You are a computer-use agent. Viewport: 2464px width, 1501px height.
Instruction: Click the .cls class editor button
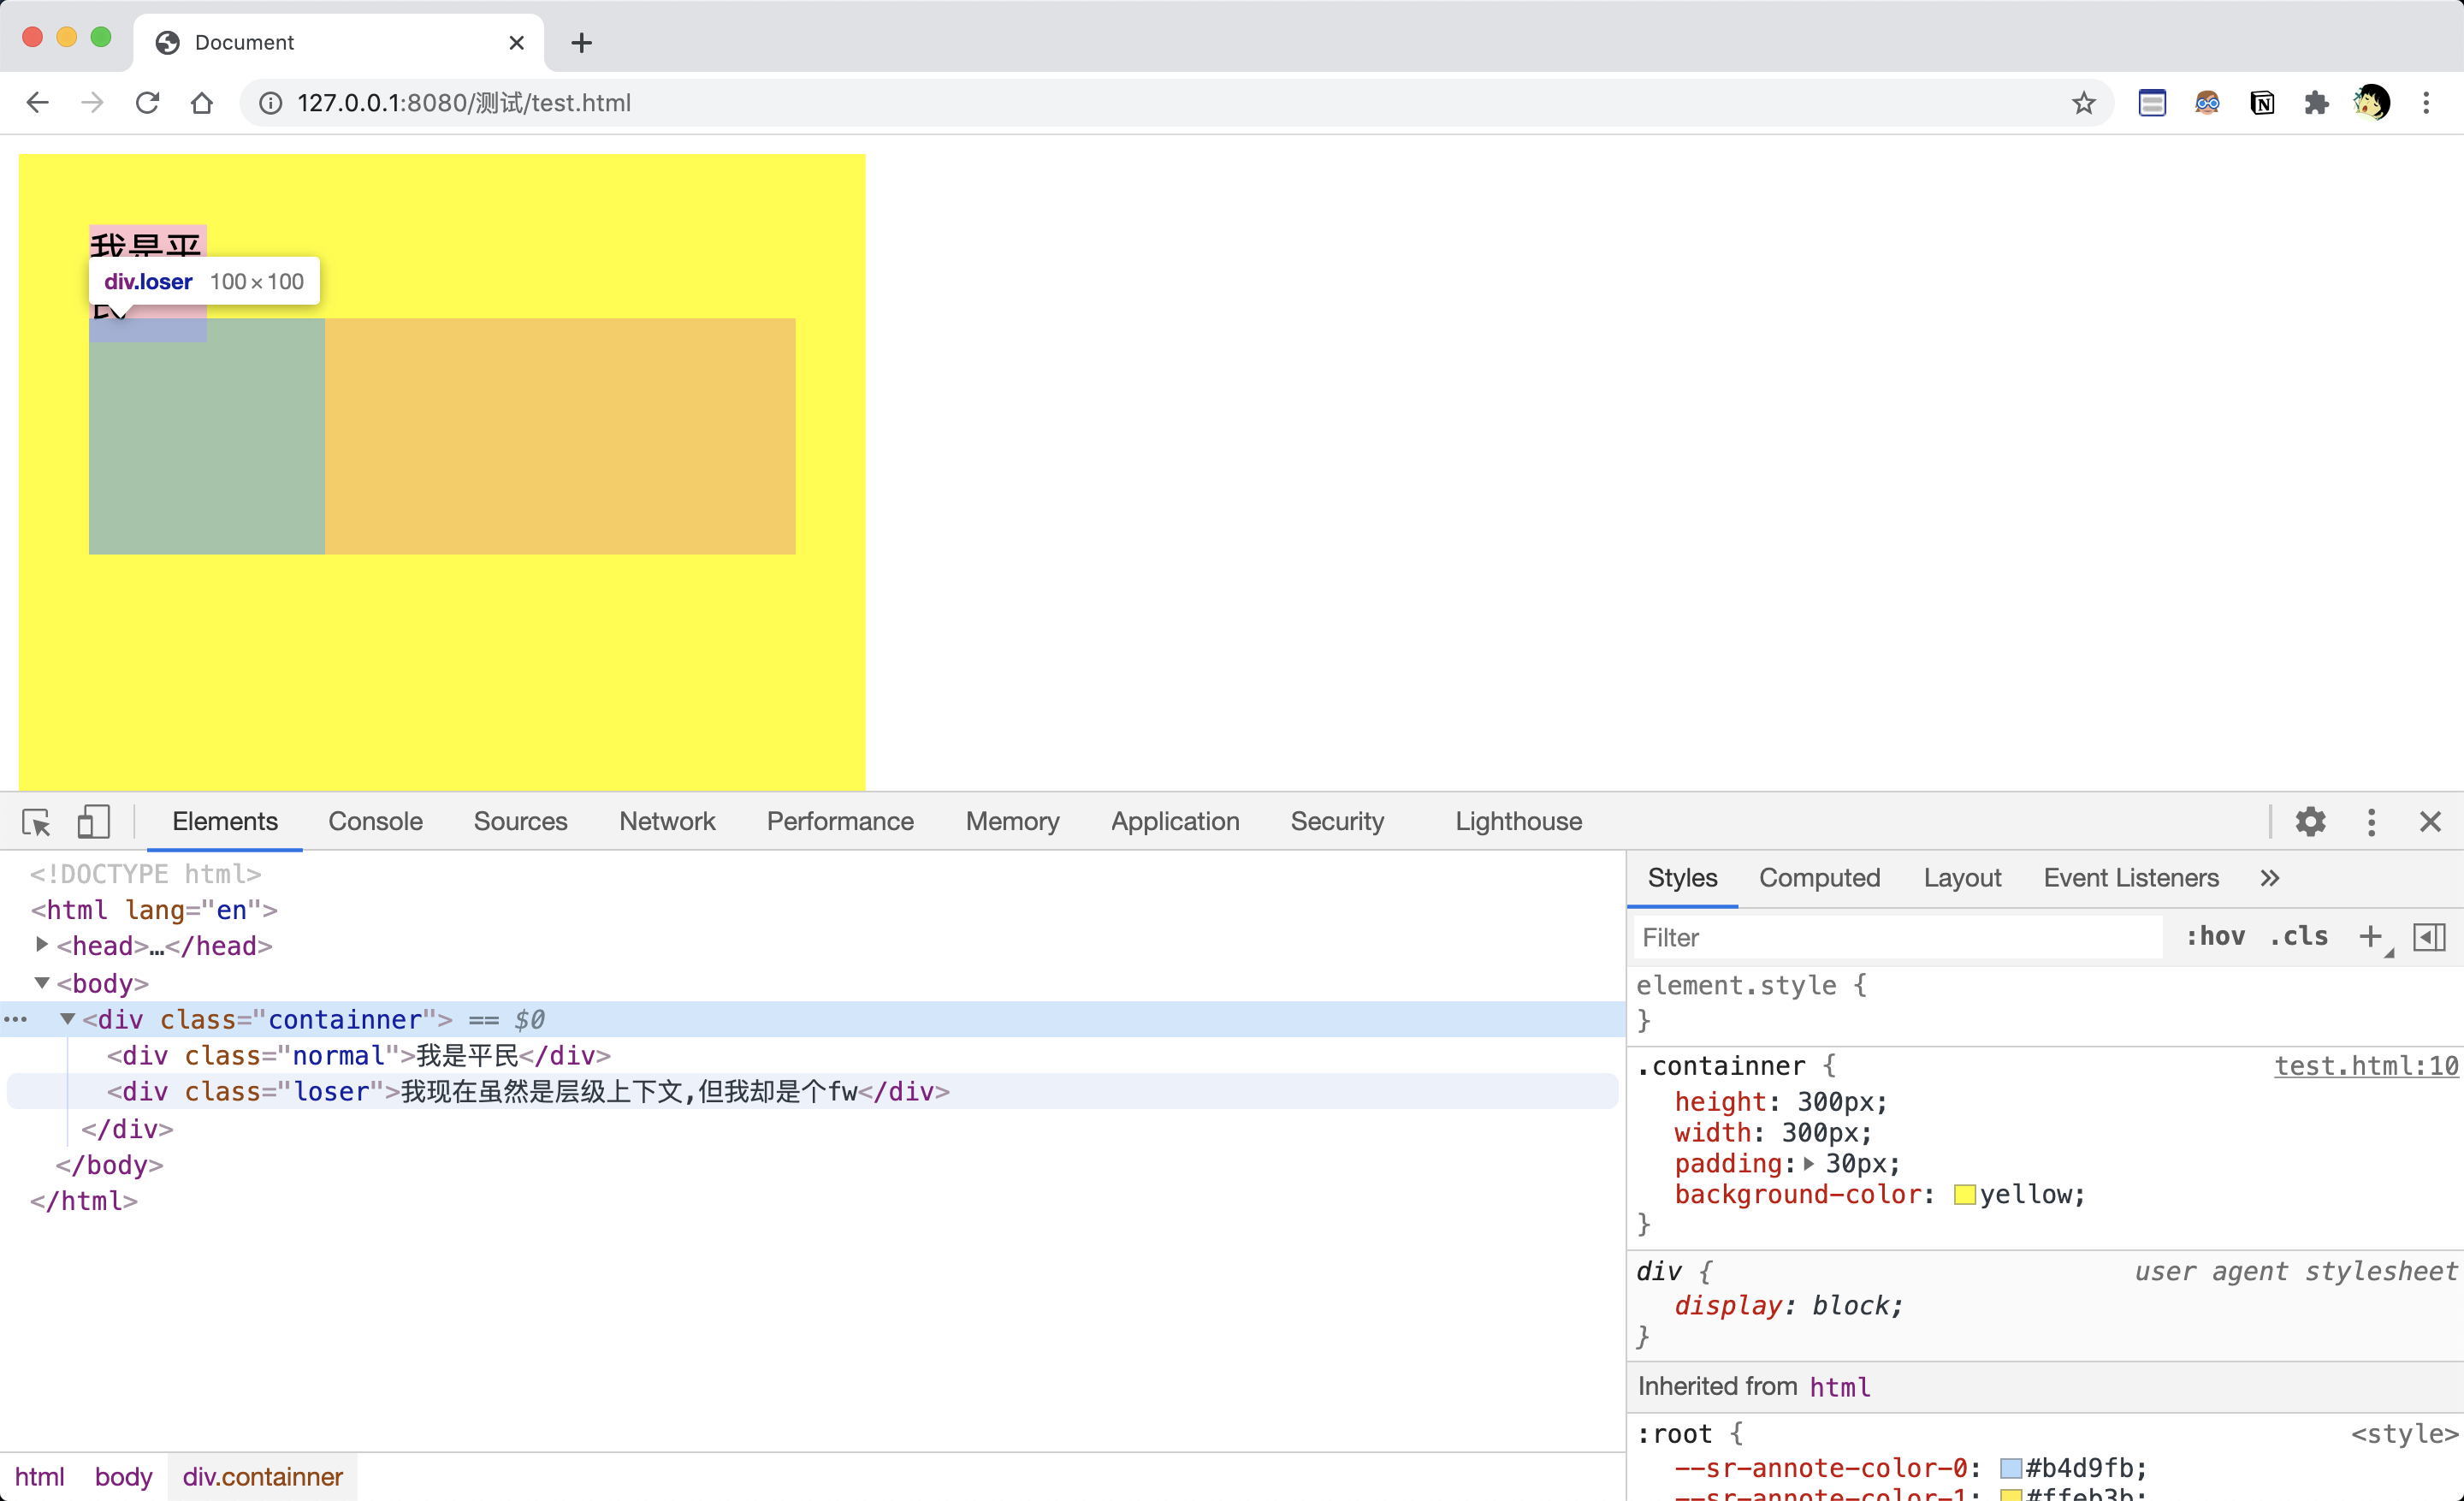(x=2299, y=937)
